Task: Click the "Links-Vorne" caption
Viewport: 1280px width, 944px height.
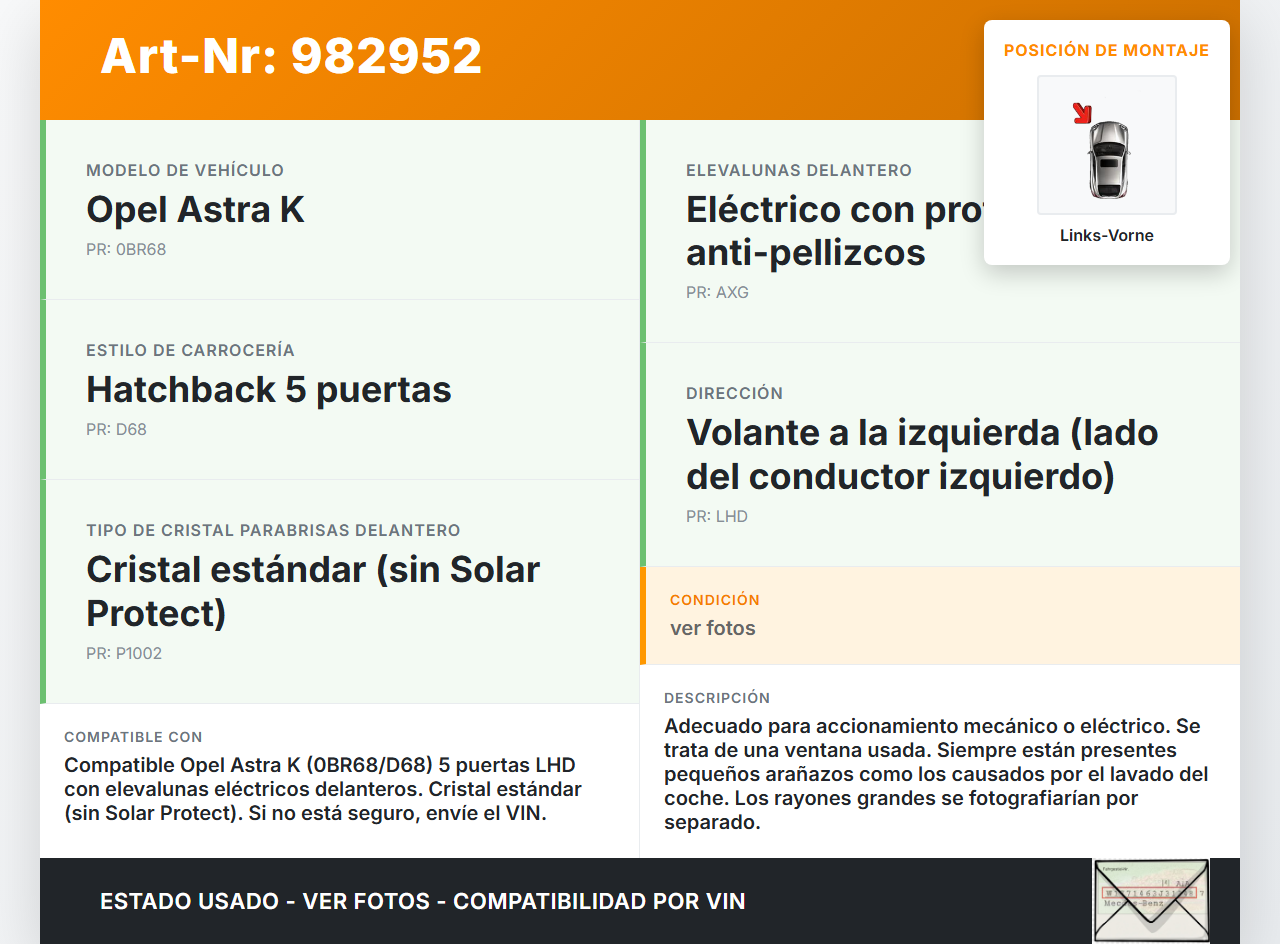Action: tap(1107, 236)
